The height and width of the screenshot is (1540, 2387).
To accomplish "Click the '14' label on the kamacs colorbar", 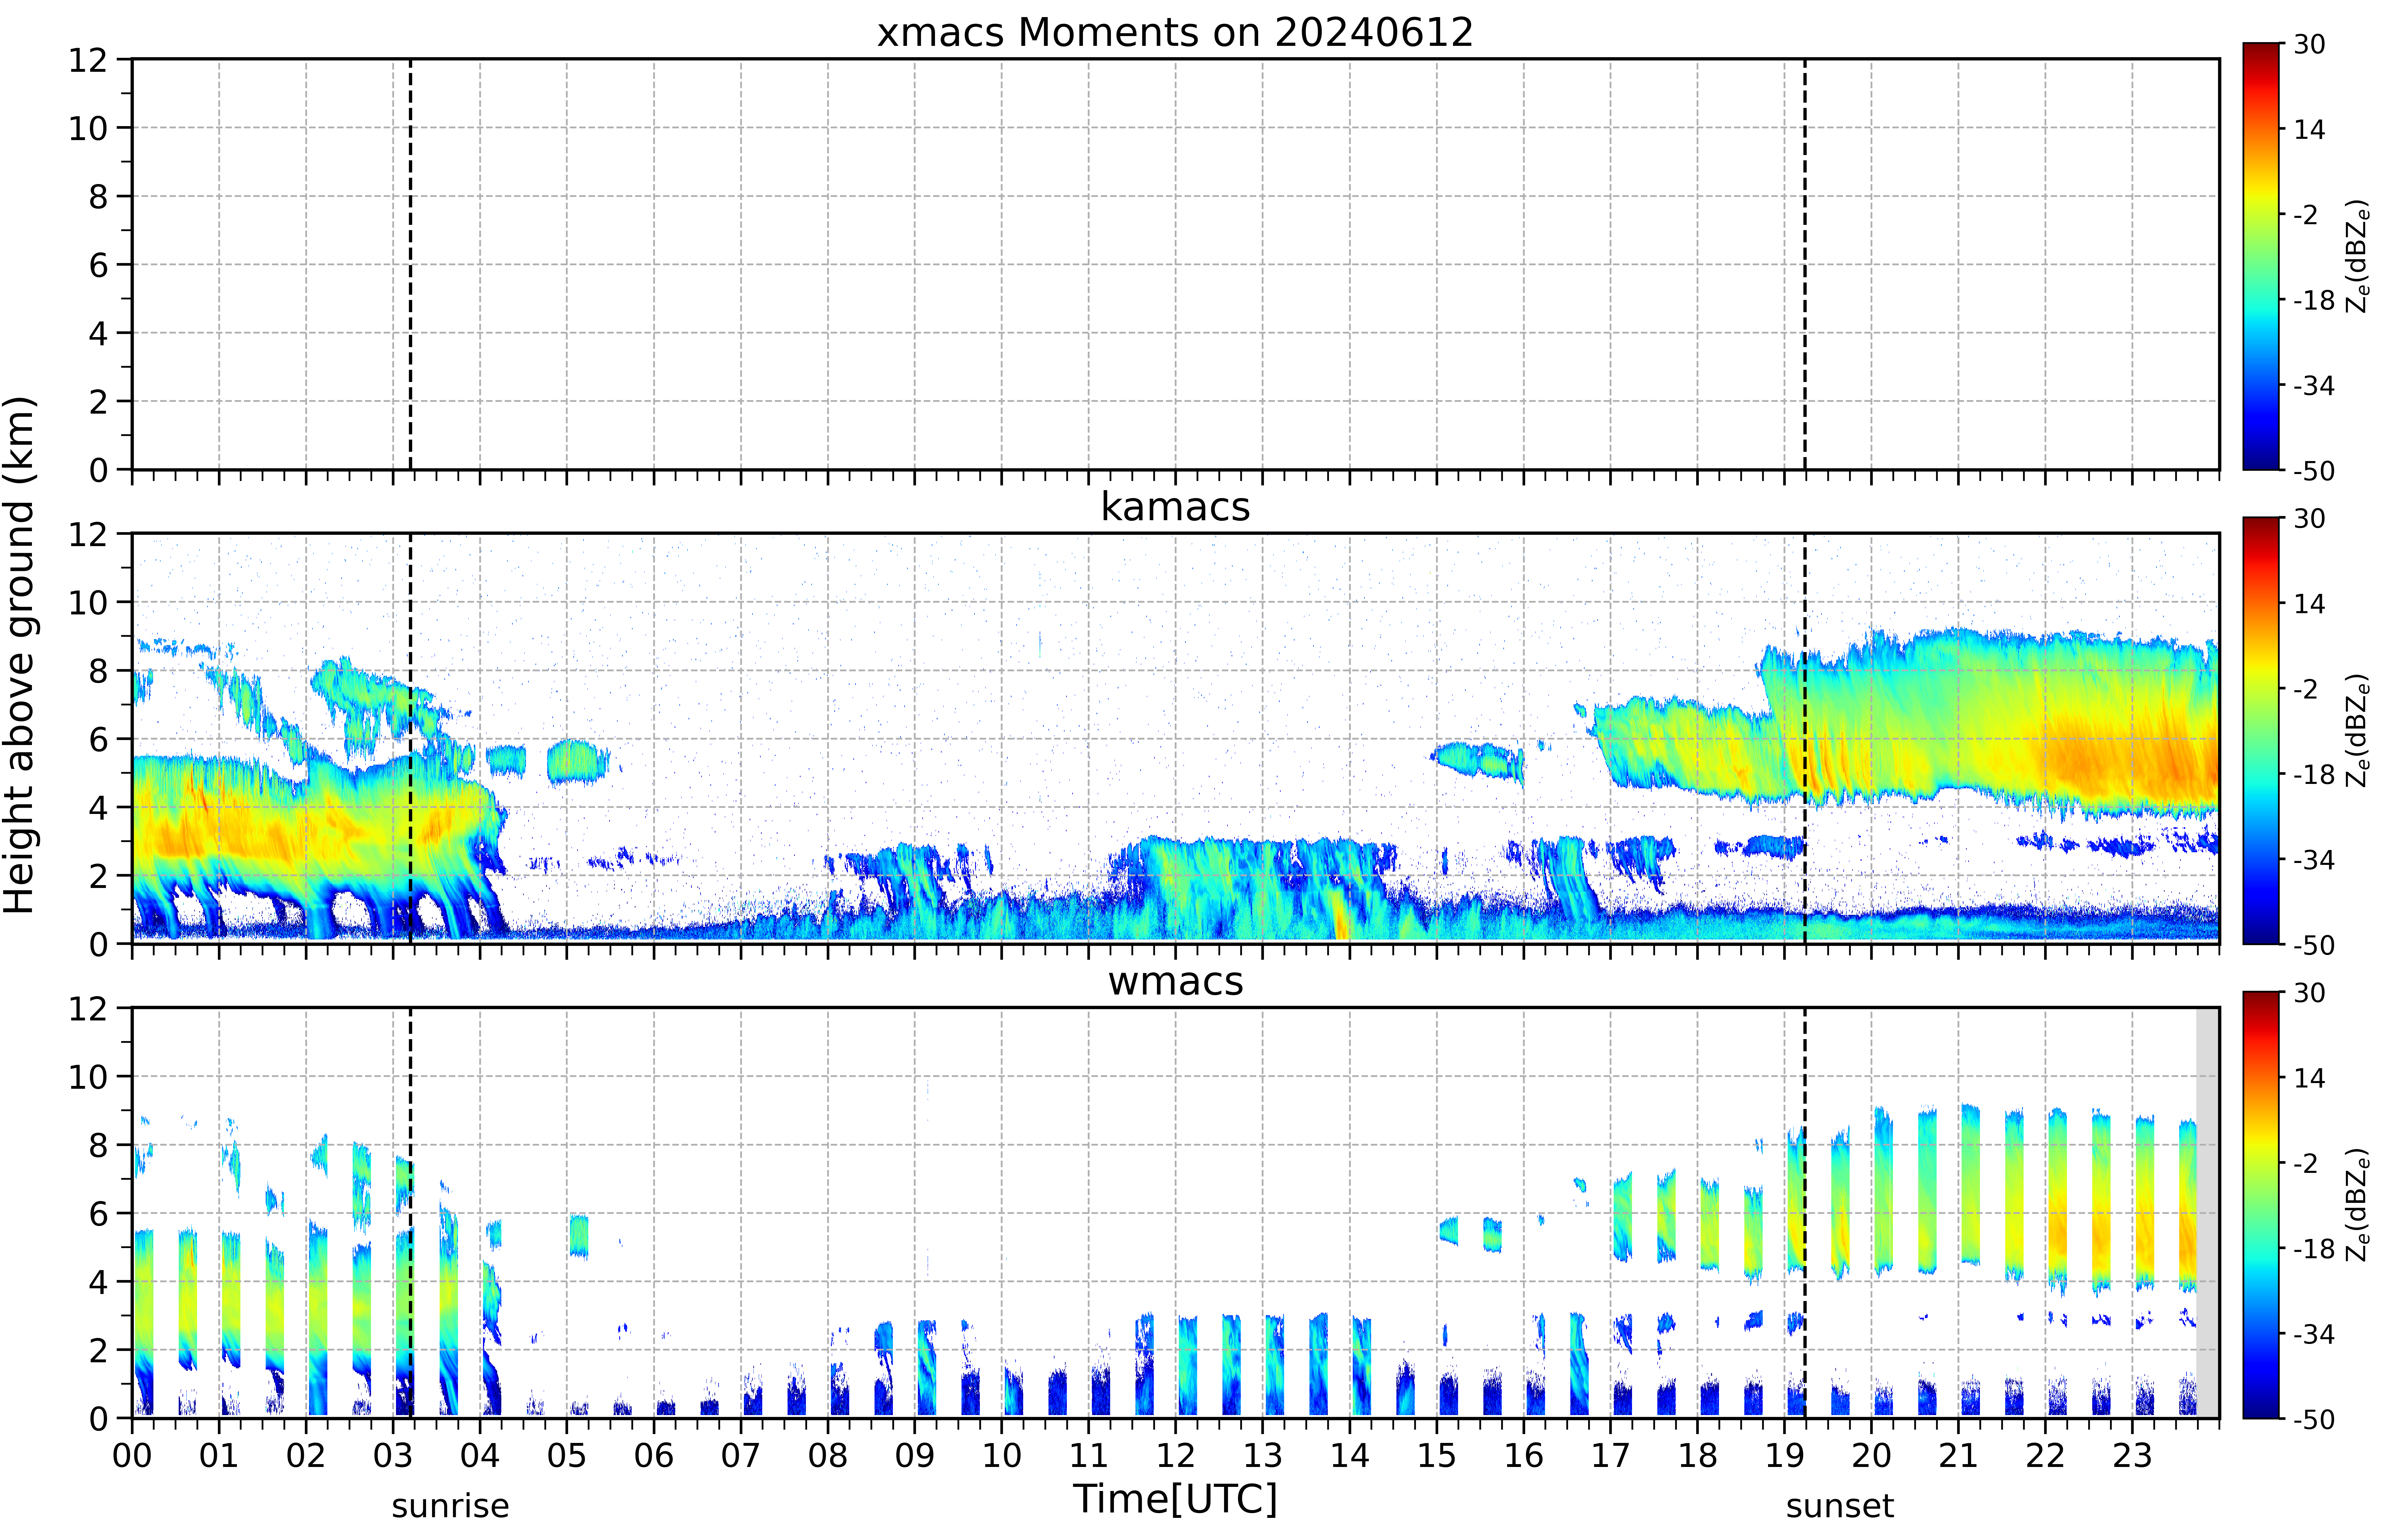I will (2309, 604).
